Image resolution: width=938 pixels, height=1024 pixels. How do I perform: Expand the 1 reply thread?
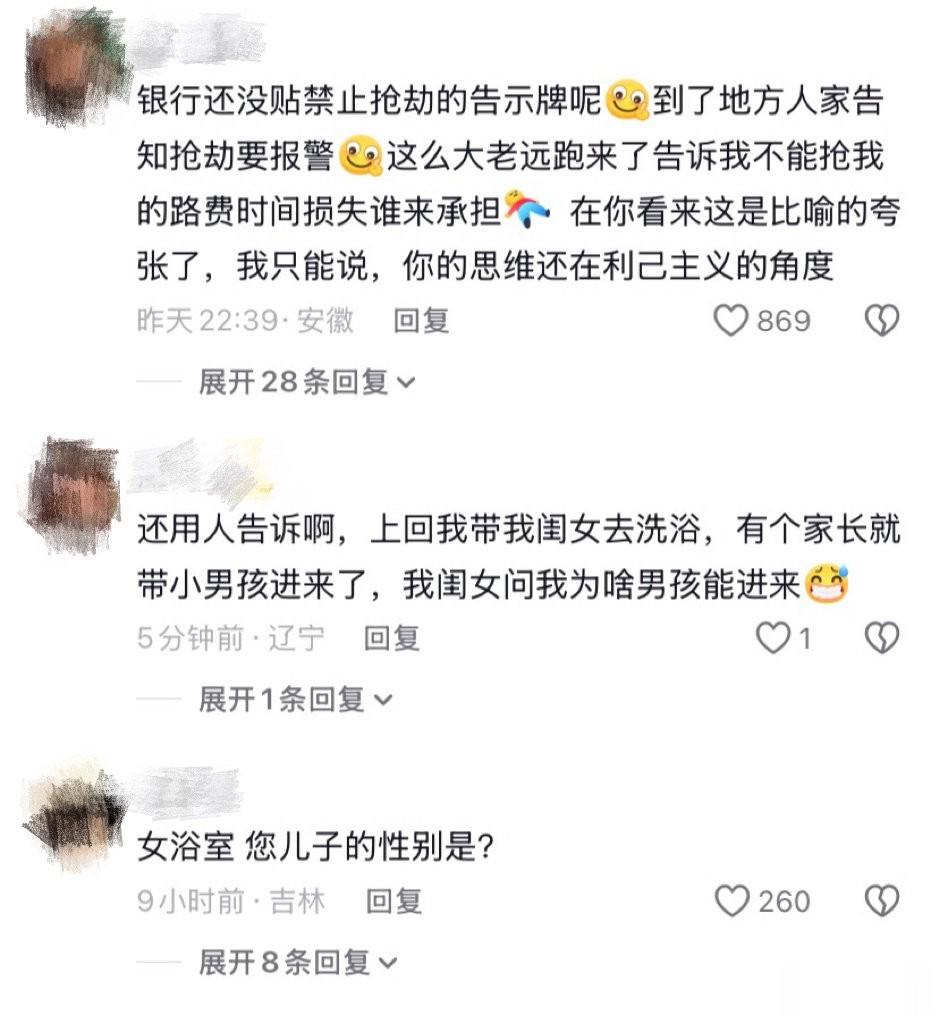pyautogui.click(x=295, y=699)
